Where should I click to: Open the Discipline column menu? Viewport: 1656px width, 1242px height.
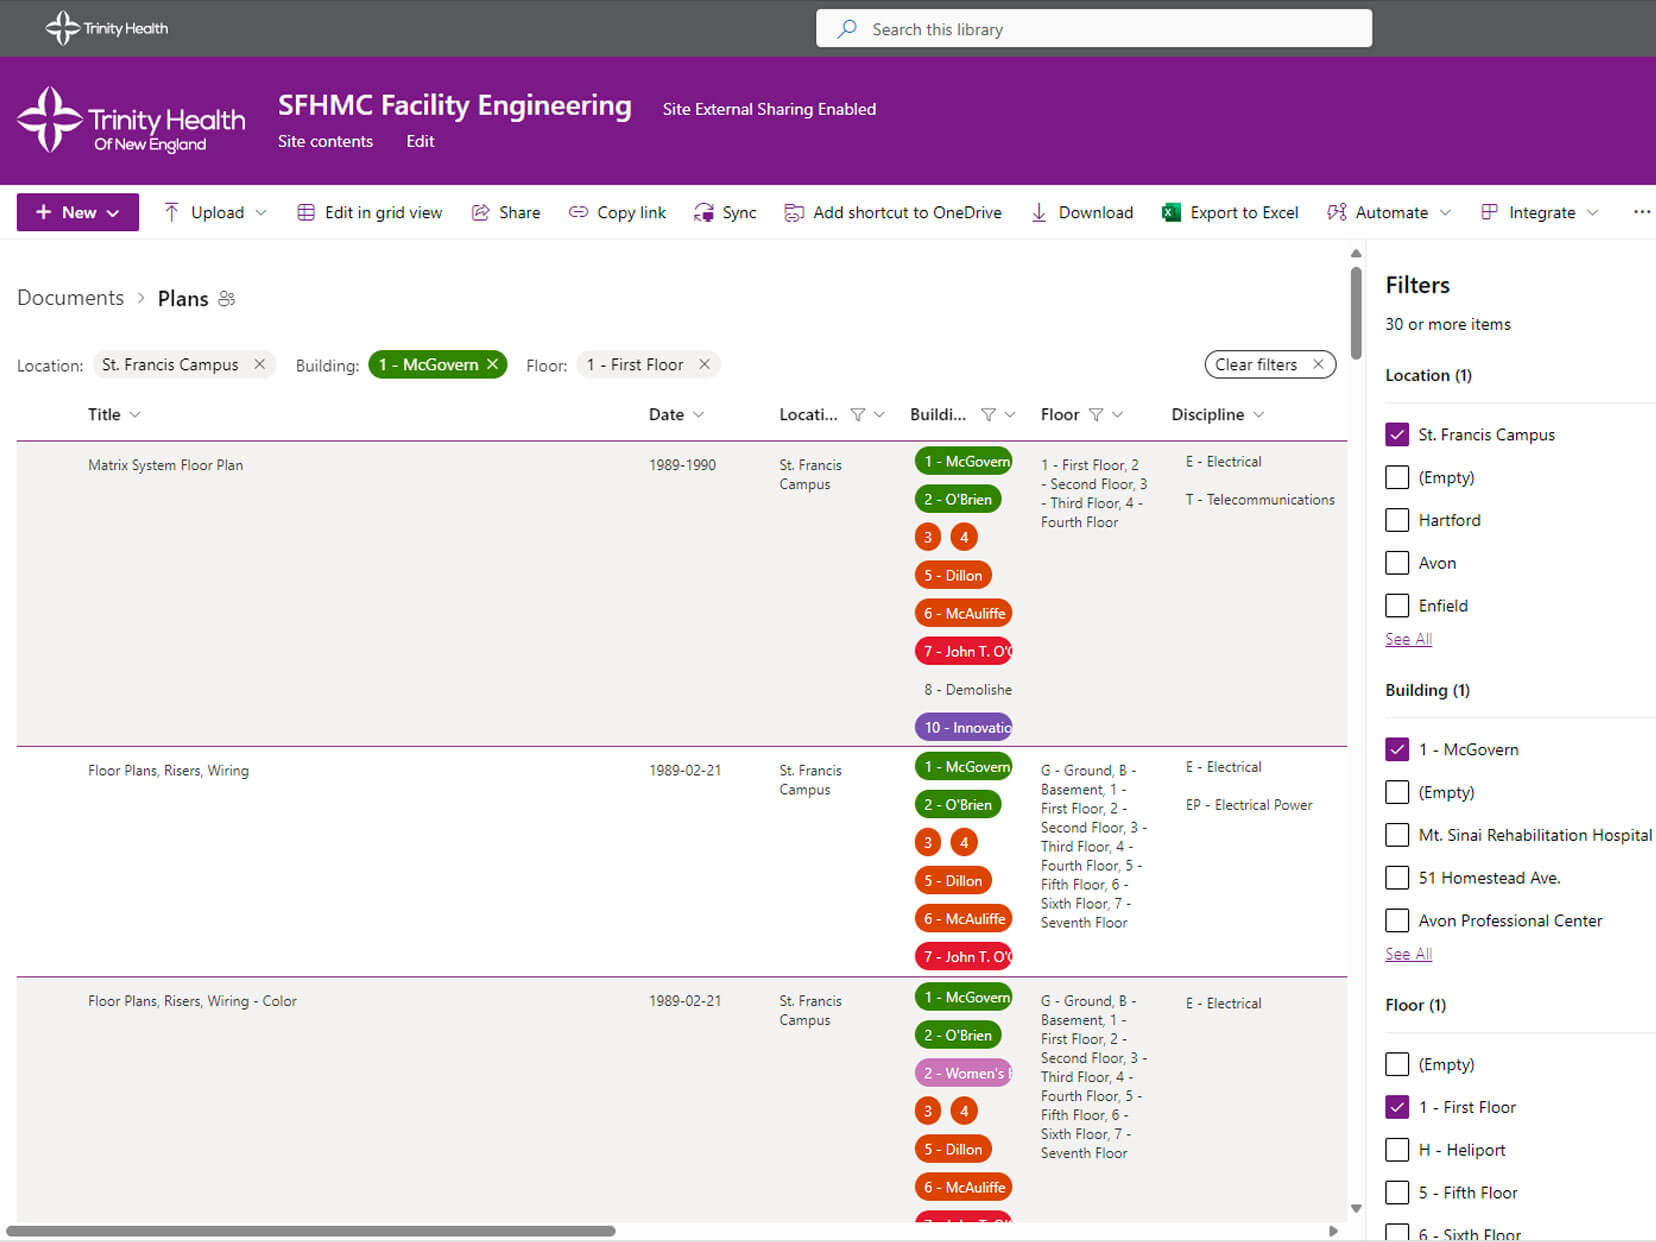(1258, 414)
